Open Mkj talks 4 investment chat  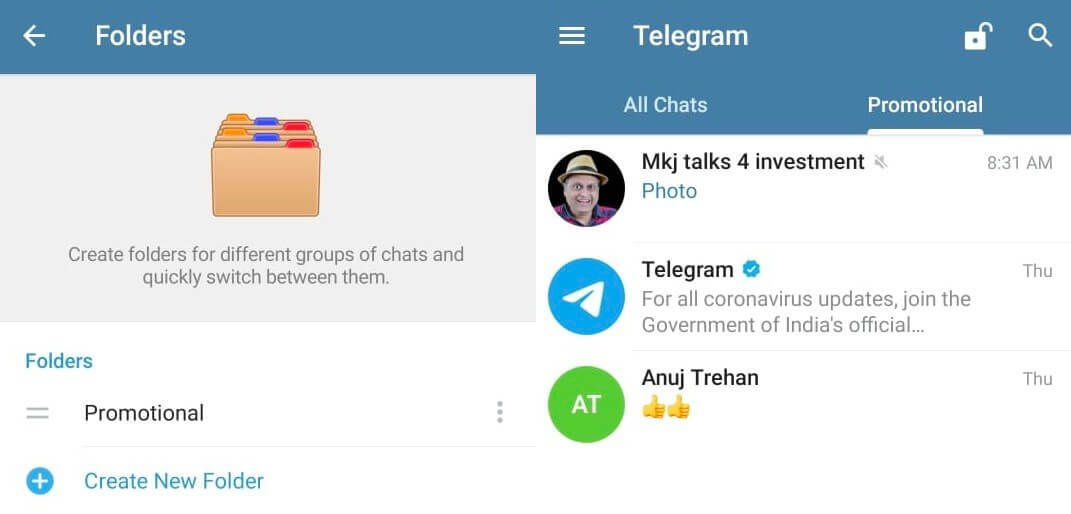tap(803, 188)
